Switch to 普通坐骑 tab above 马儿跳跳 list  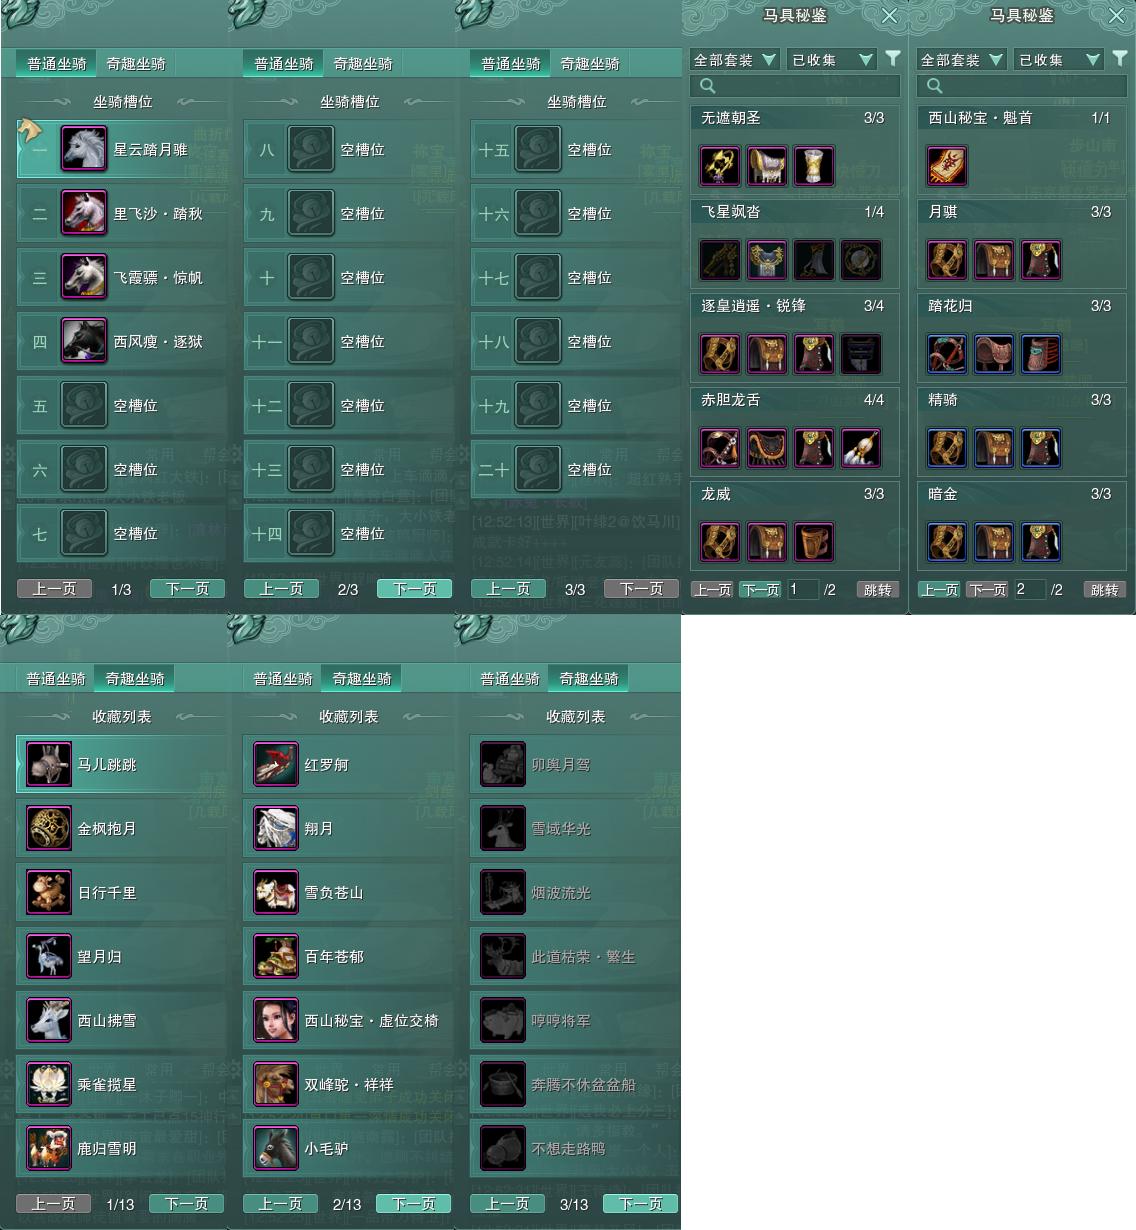pyautogui.click(x=56, y=678)
